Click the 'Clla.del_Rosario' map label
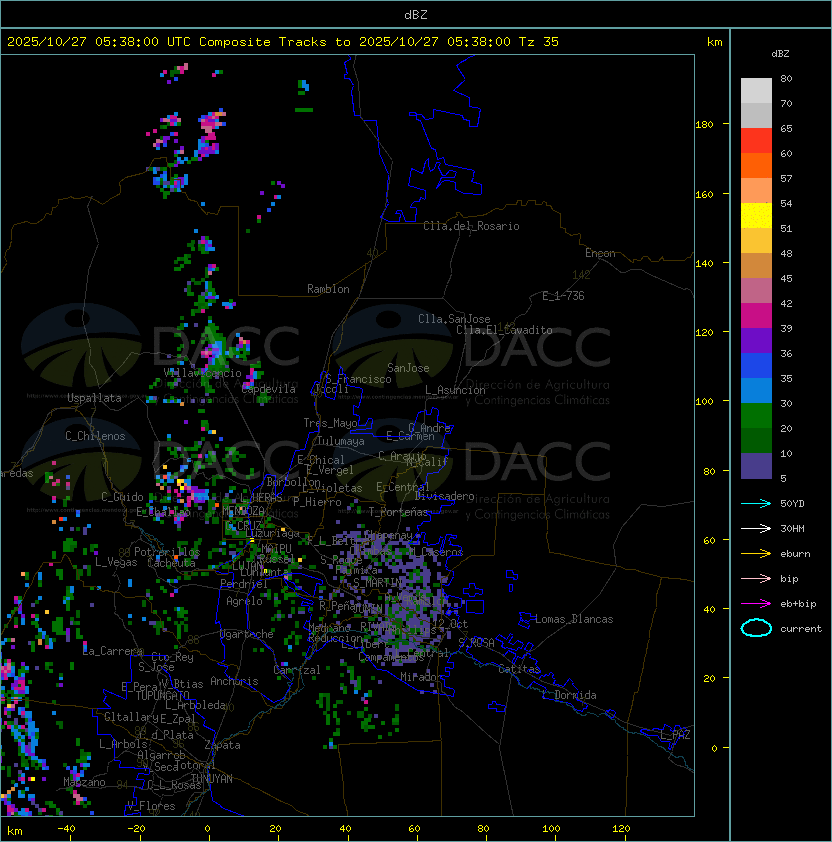832x842 pixels. point(471,226)
